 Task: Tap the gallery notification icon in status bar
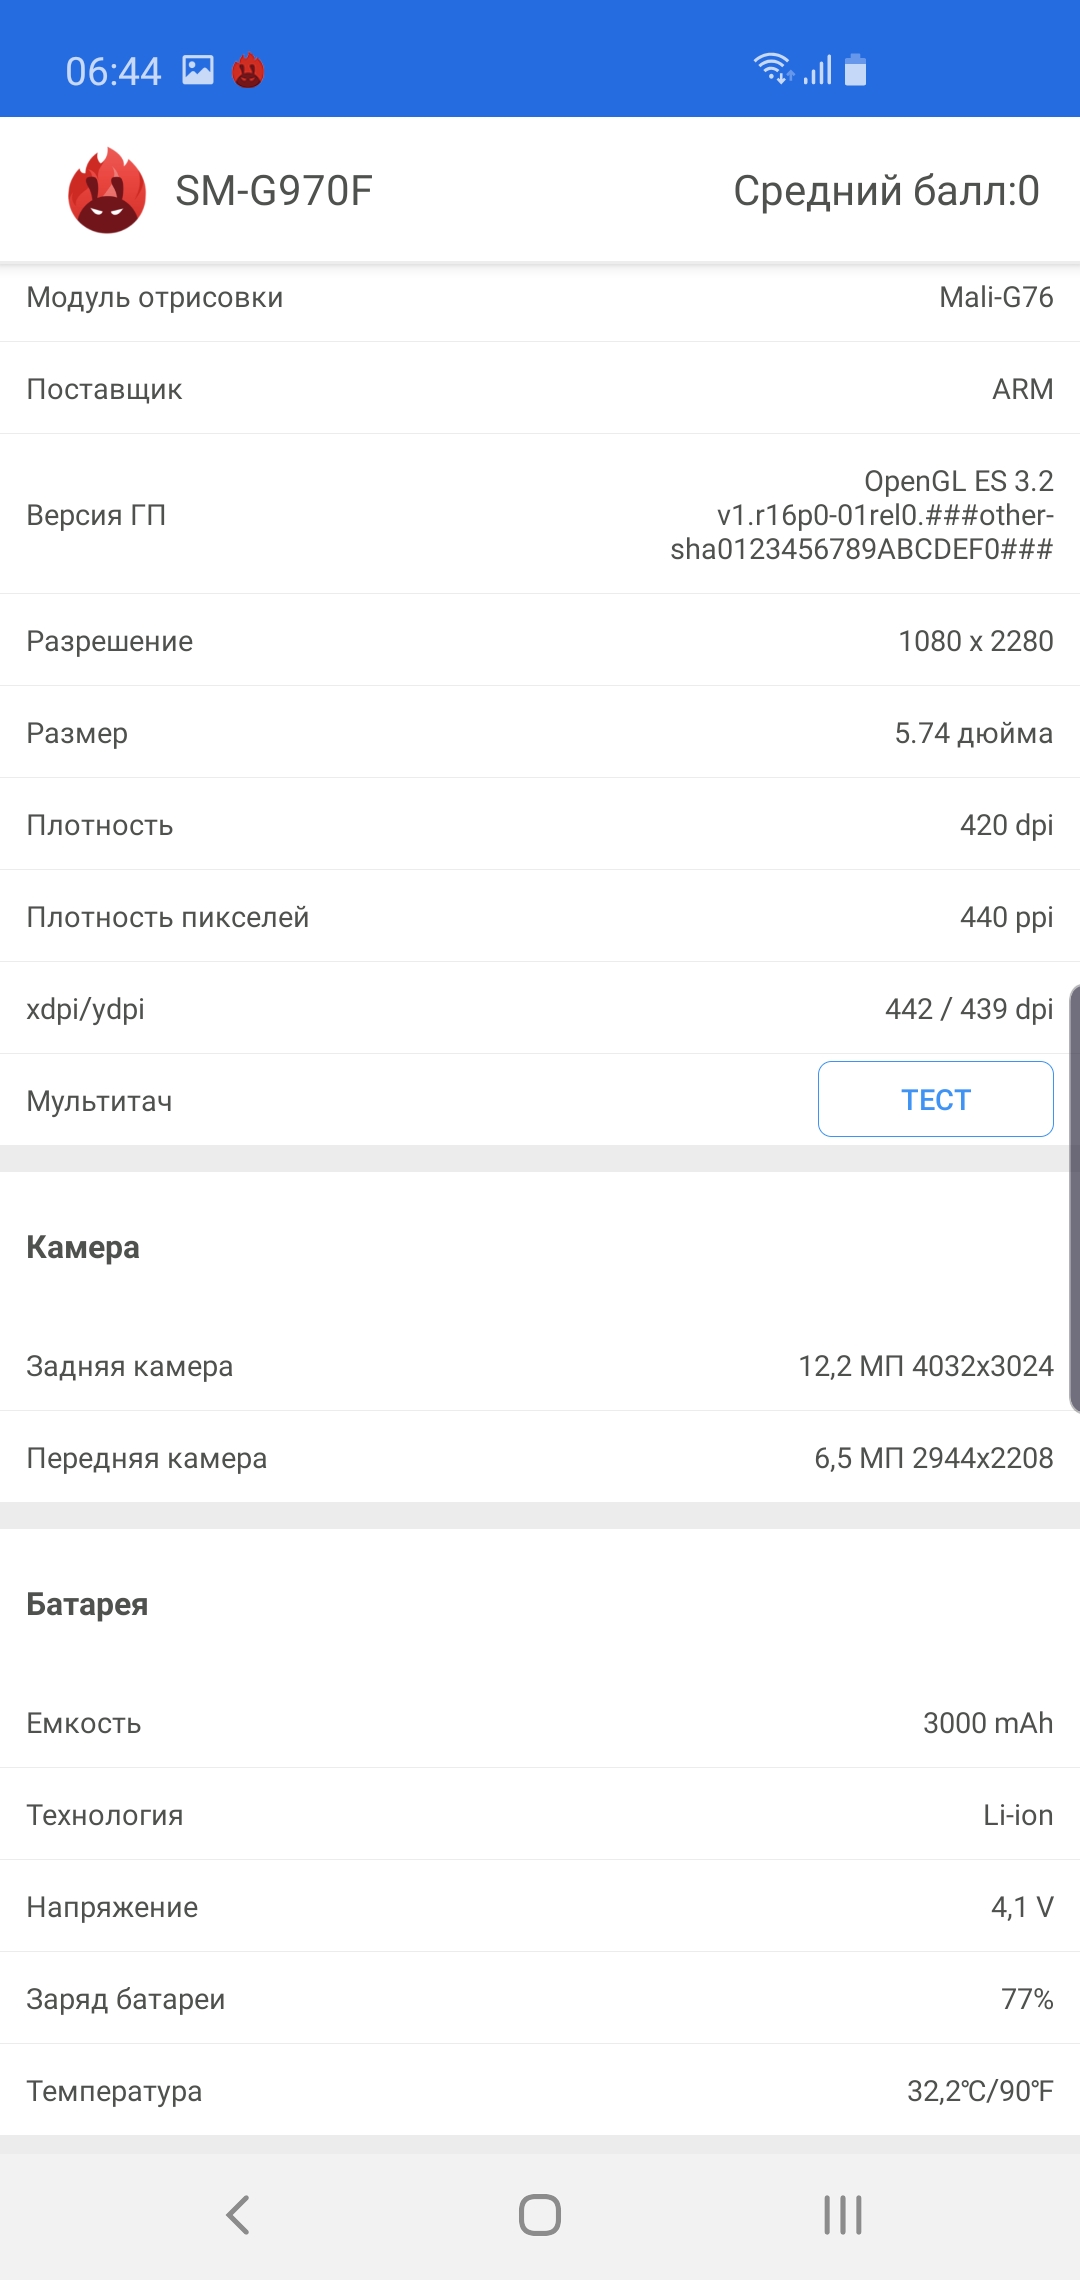pos(198,70)
